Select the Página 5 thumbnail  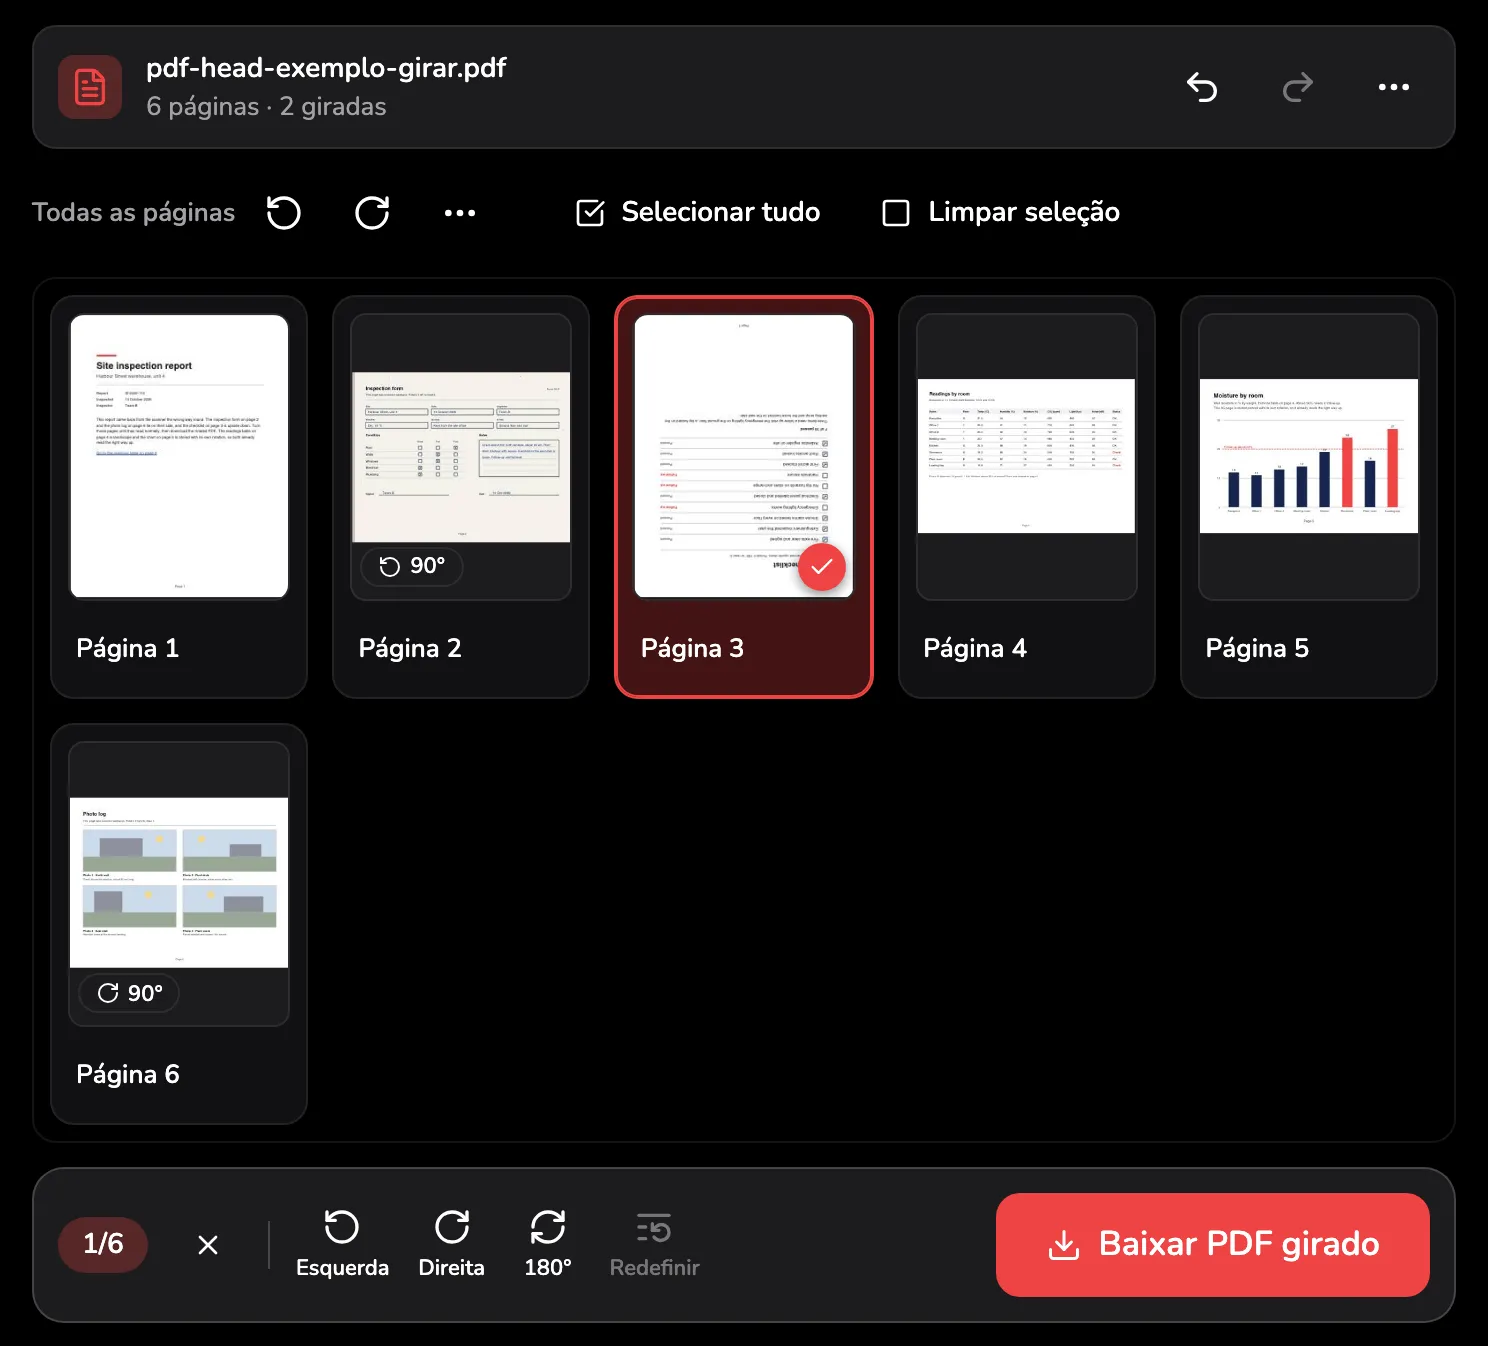point(1309,457)
